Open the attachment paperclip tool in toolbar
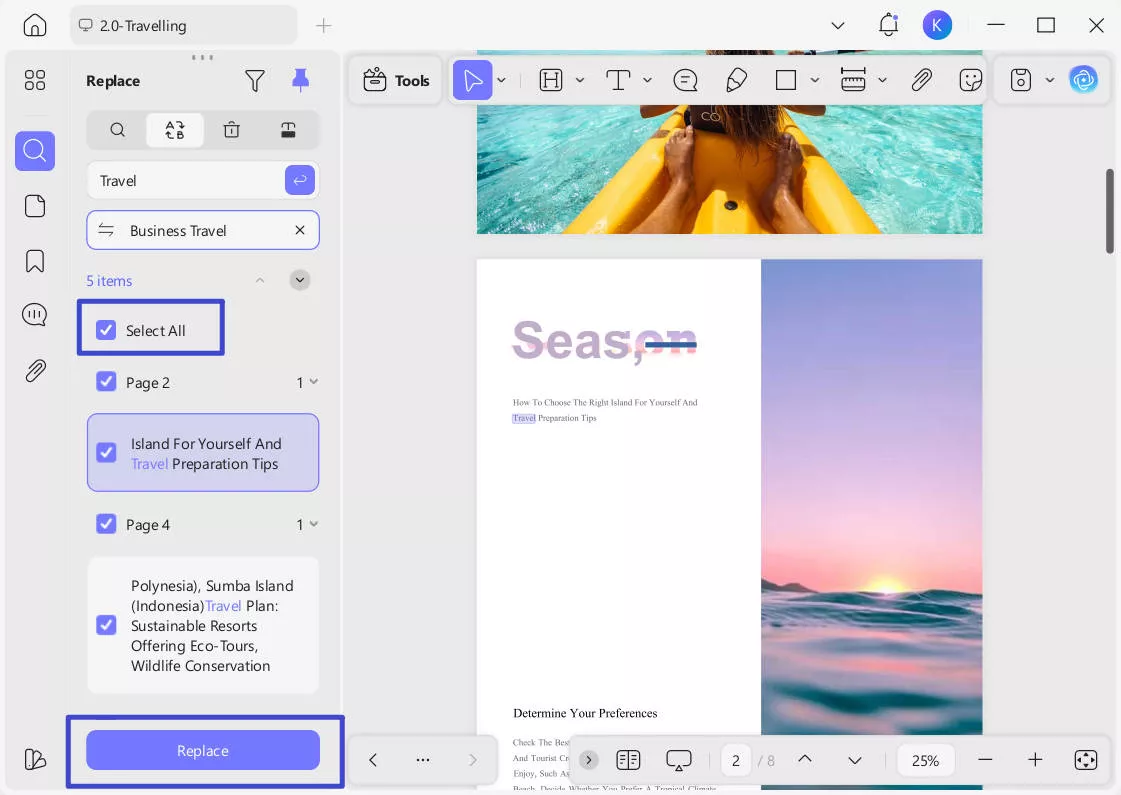Screen dimensions: 1121x795 pos(921,81)
